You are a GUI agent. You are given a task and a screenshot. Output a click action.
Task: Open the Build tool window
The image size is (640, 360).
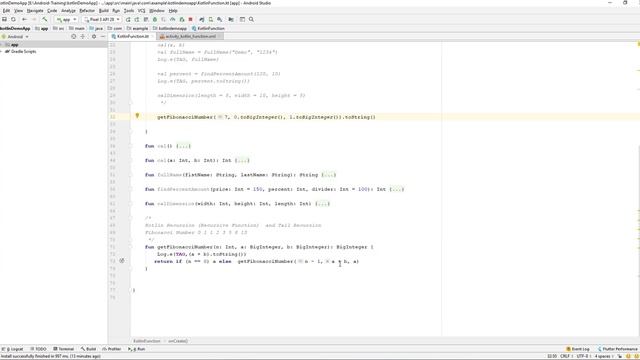[88, 349]
